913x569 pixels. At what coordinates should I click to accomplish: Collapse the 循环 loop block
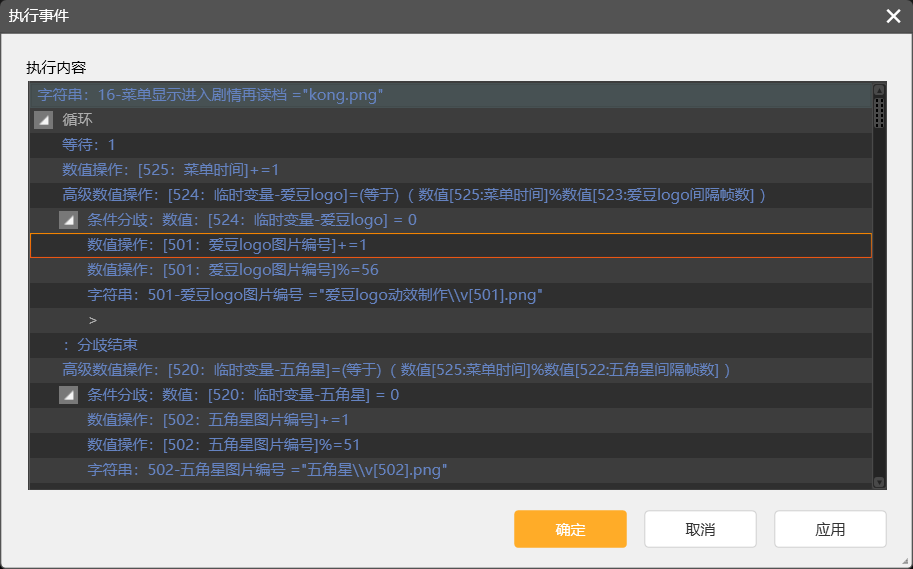[x=43, y=120]
